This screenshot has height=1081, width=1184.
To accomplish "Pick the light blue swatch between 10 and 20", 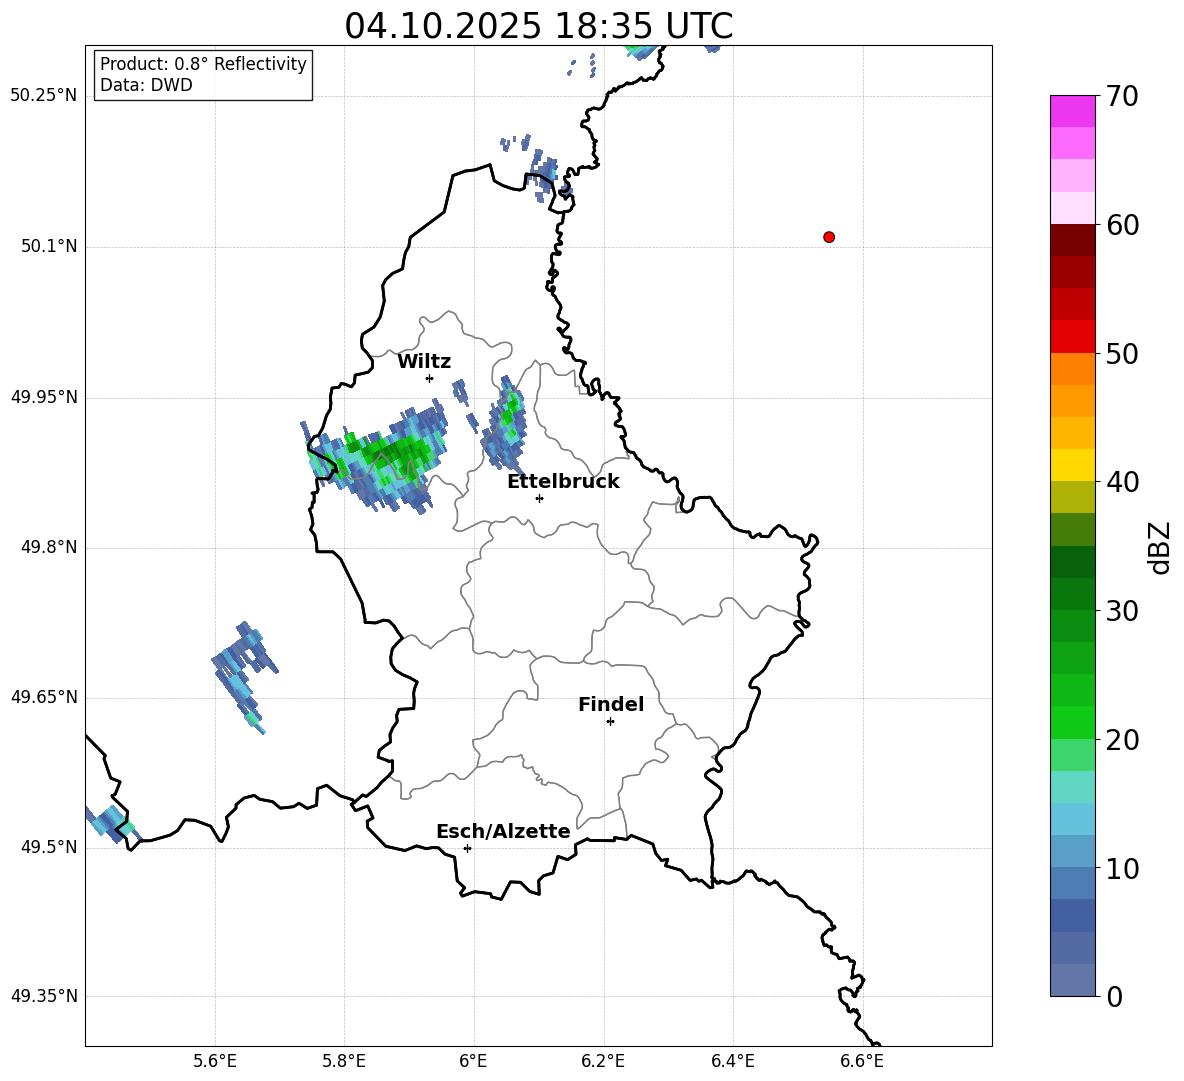I will pos(1073,819).
